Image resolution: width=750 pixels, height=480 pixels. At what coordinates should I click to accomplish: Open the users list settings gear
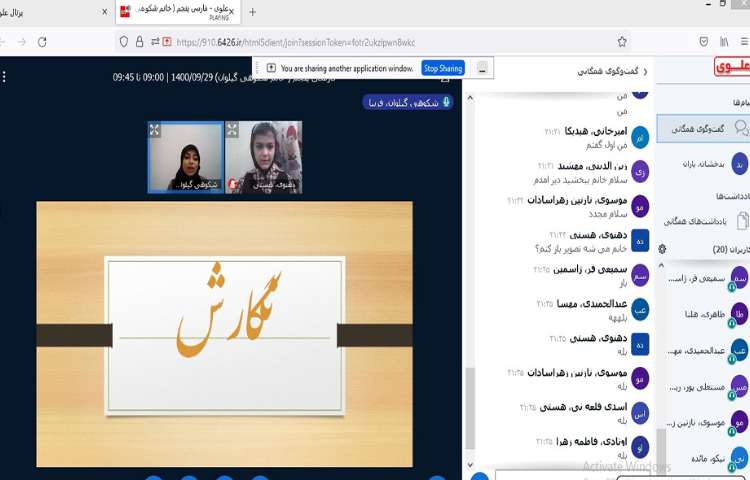(x=662, y=248)
